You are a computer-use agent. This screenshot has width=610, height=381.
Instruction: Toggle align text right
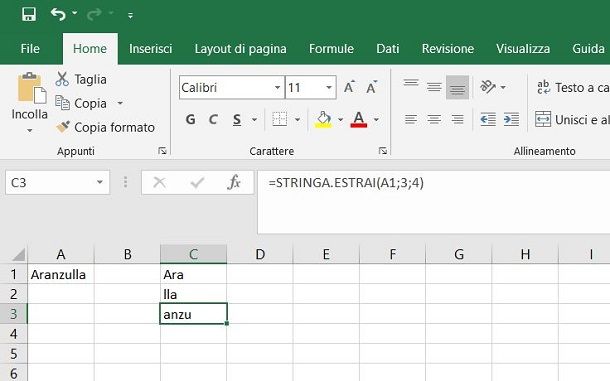tap(458, 119)
